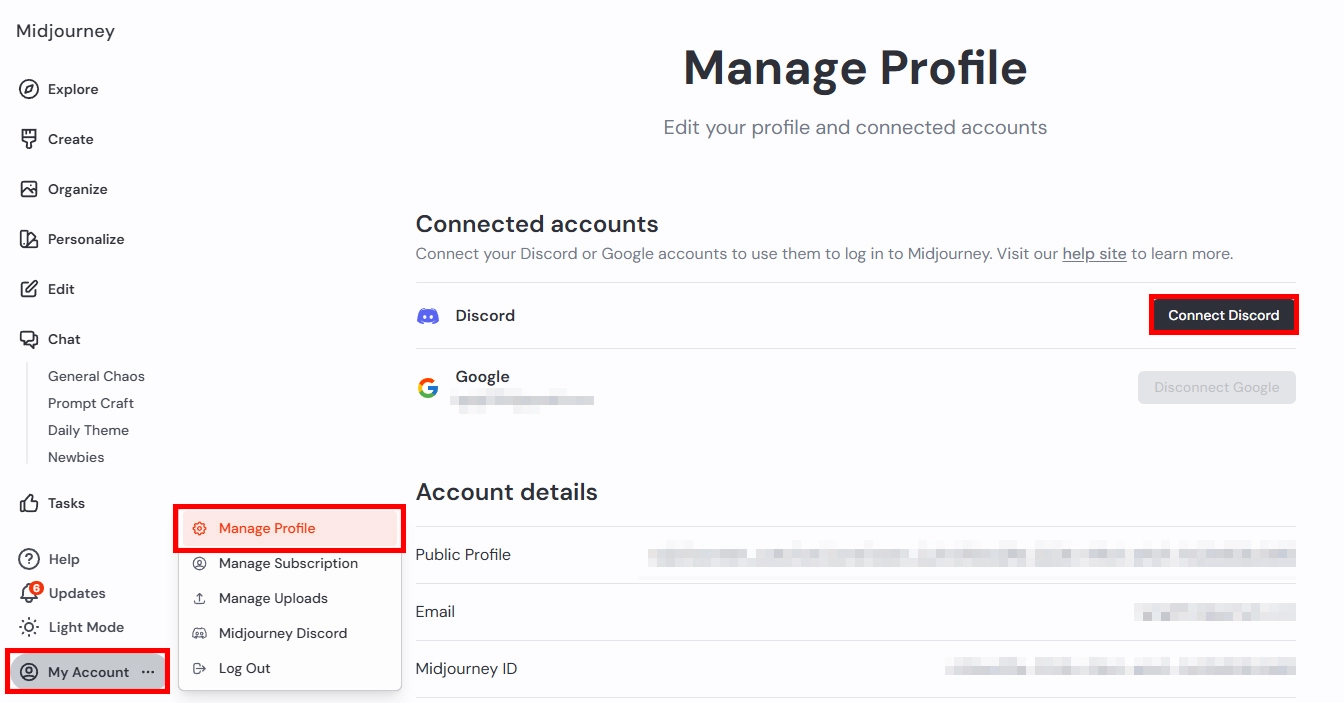Click the "Account details" section heading
The image size is (1344, 703).
tap(507, 492)
